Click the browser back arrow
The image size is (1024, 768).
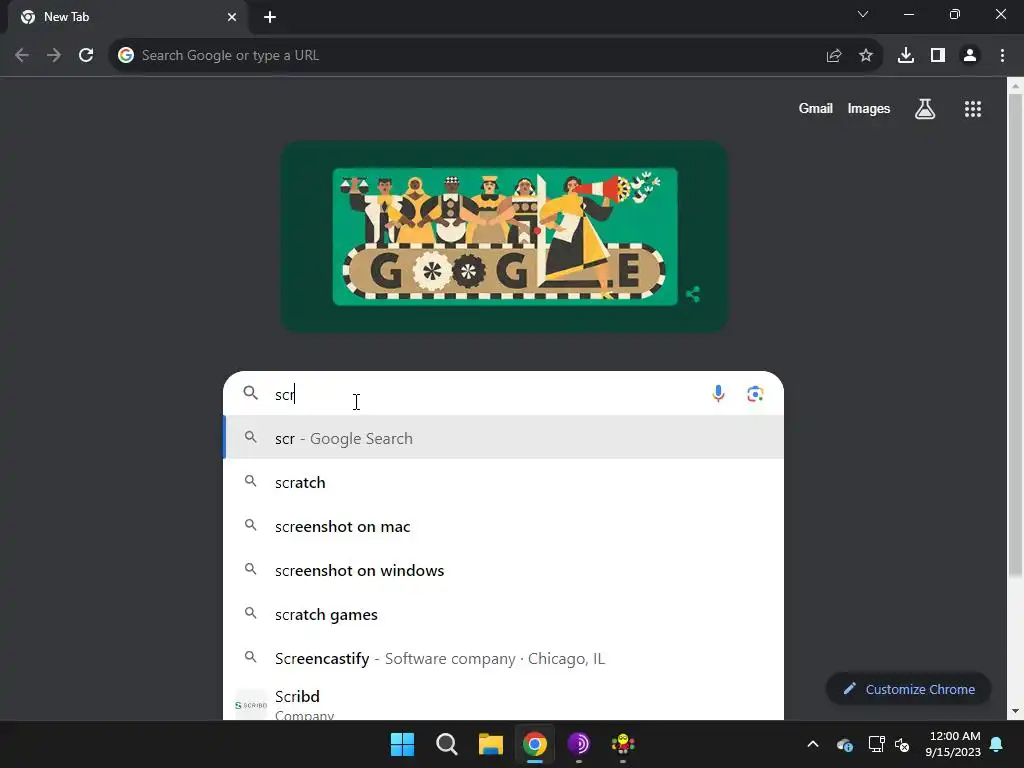pyautogui.click(x=22, y=56)
